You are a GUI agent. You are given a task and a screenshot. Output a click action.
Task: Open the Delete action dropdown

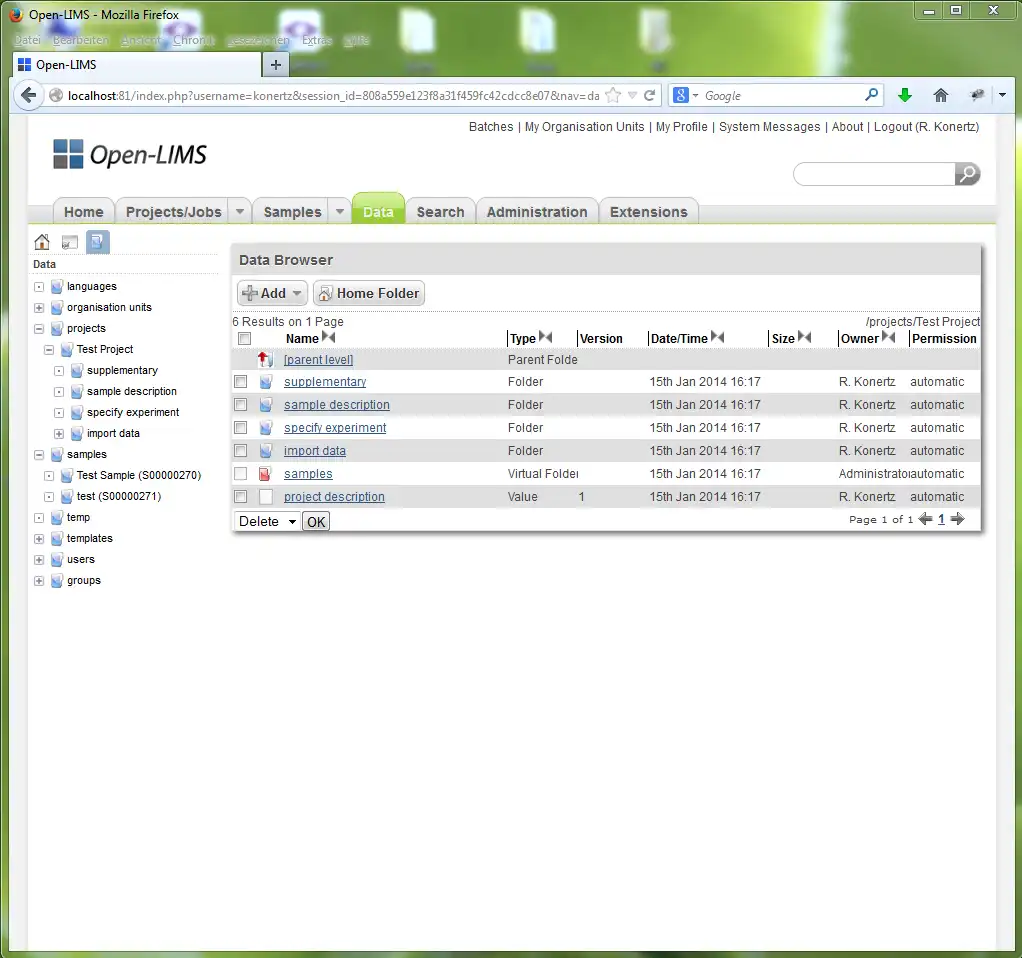267,521
